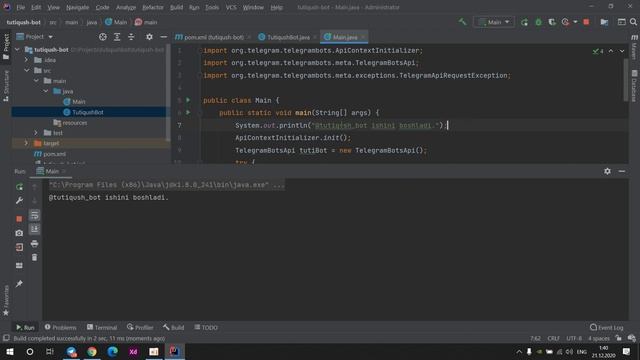
Task: Open the Main run configuration dropdown
Action: click(x=494, y=22)
